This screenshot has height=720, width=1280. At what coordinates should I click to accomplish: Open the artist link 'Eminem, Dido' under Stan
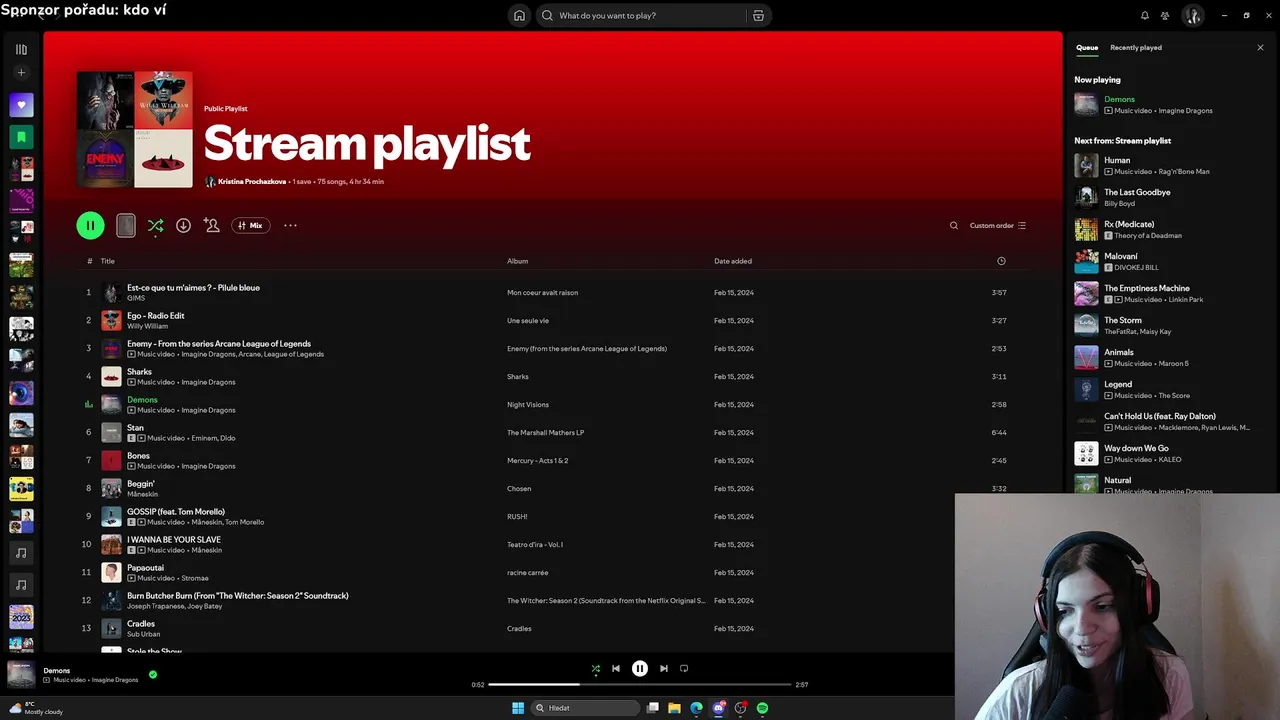coord(213,438)
